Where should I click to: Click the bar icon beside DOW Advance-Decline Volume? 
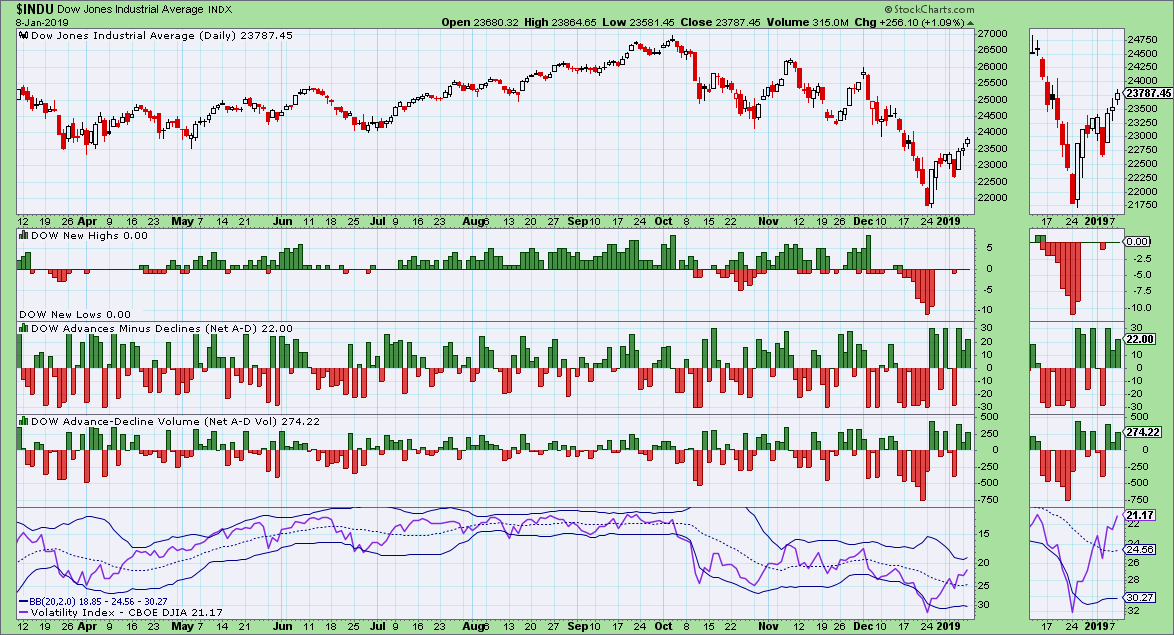[24, 421]
